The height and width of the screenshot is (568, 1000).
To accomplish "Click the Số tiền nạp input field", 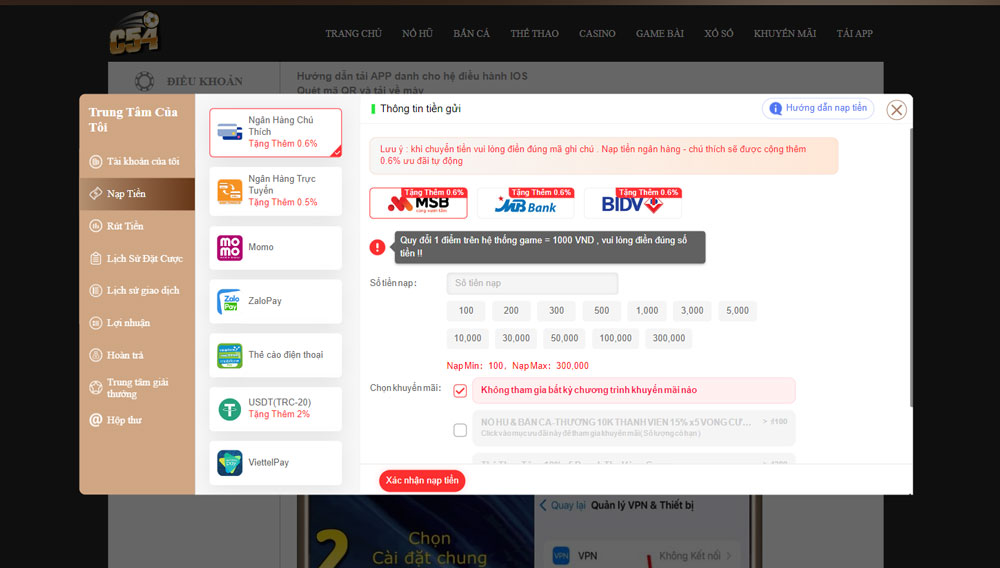I will click(x=532, y=283).
